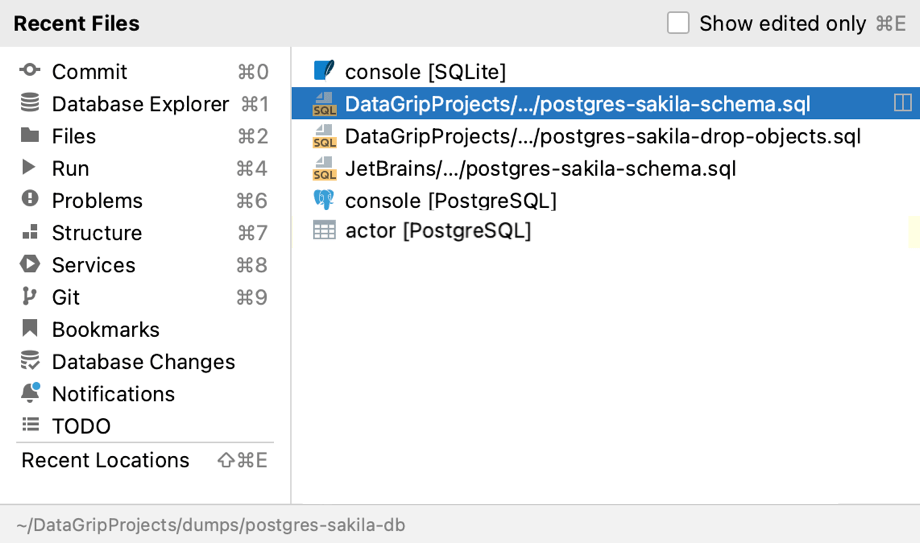
Task: Click the Problems exclamation icon
Action: tap(29, 199)
